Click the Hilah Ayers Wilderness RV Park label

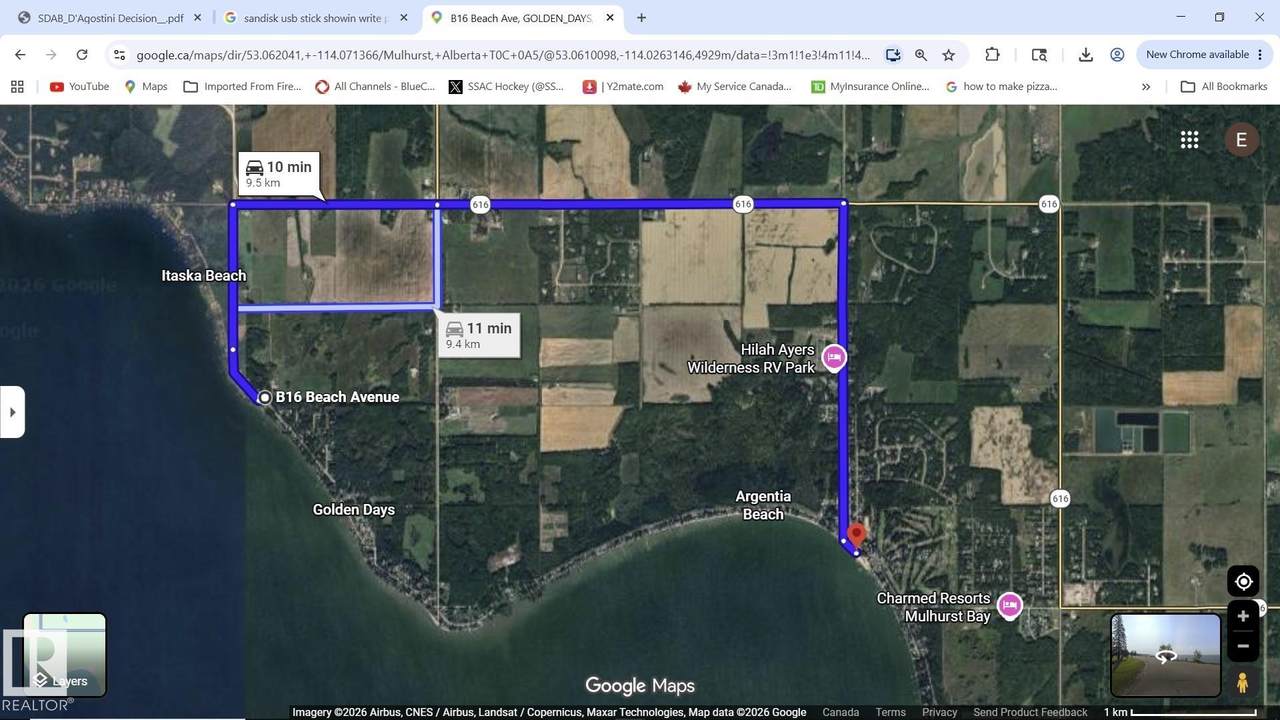coord(751,358)
